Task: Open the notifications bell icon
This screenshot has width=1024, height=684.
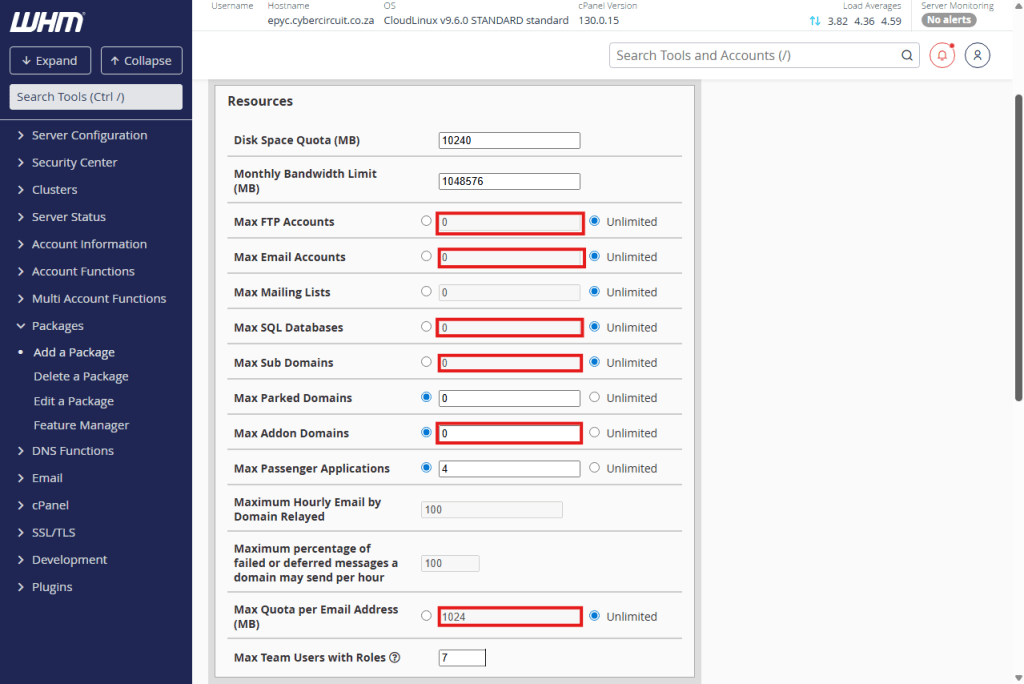Action: [x=941, y=56]
